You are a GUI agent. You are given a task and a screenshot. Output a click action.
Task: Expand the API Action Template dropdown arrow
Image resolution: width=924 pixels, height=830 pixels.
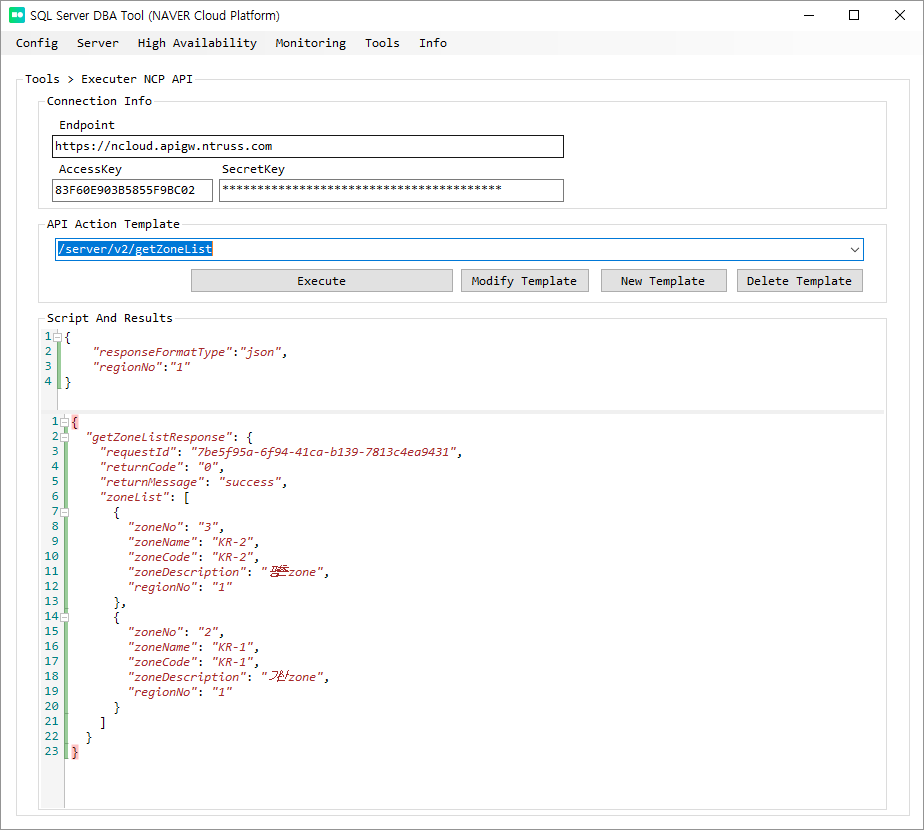(x=854, y=249)
